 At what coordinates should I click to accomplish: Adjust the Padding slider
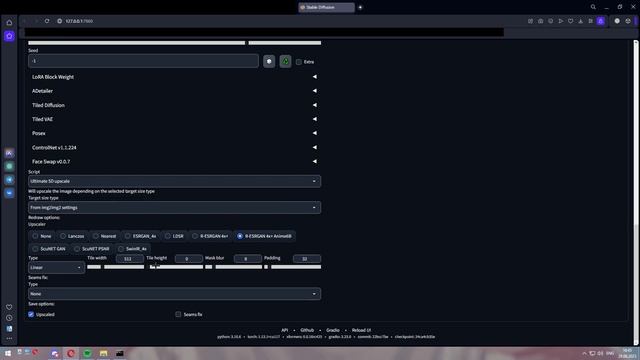pyautogui.click(x=292, y=267)
